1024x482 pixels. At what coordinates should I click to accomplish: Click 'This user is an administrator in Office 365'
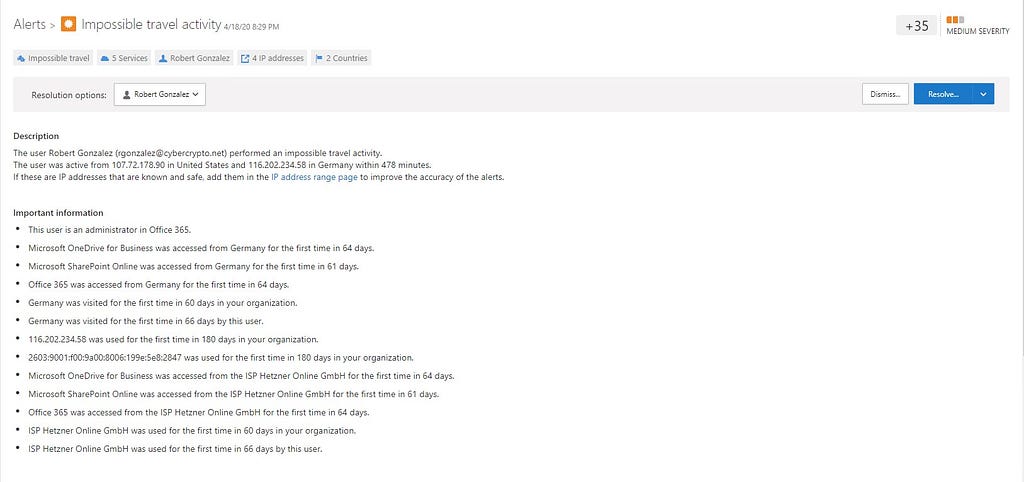tap(109, 230)
